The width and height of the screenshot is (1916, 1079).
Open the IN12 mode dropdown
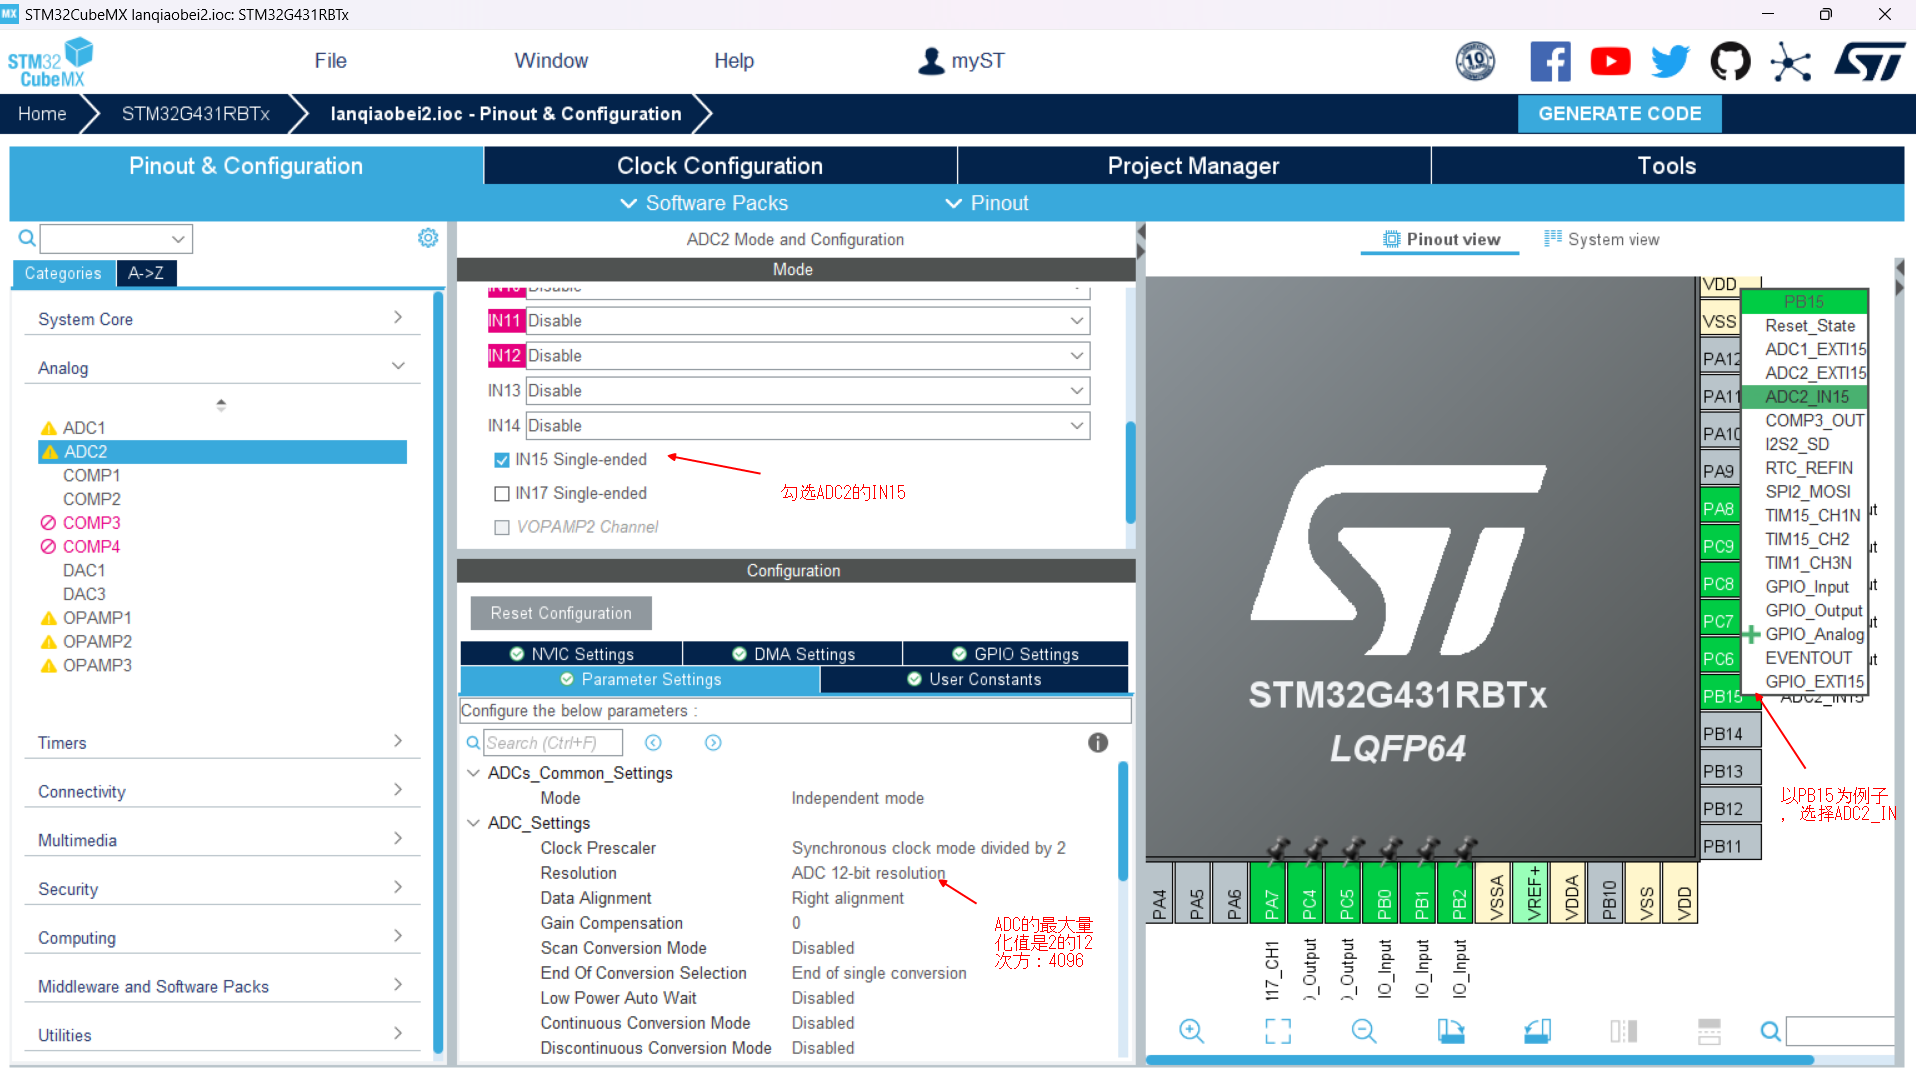click(x=808, y=356)
